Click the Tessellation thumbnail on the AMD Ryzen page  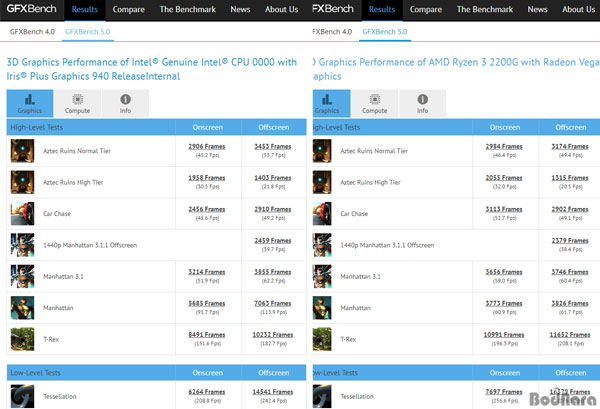point(322,396)
